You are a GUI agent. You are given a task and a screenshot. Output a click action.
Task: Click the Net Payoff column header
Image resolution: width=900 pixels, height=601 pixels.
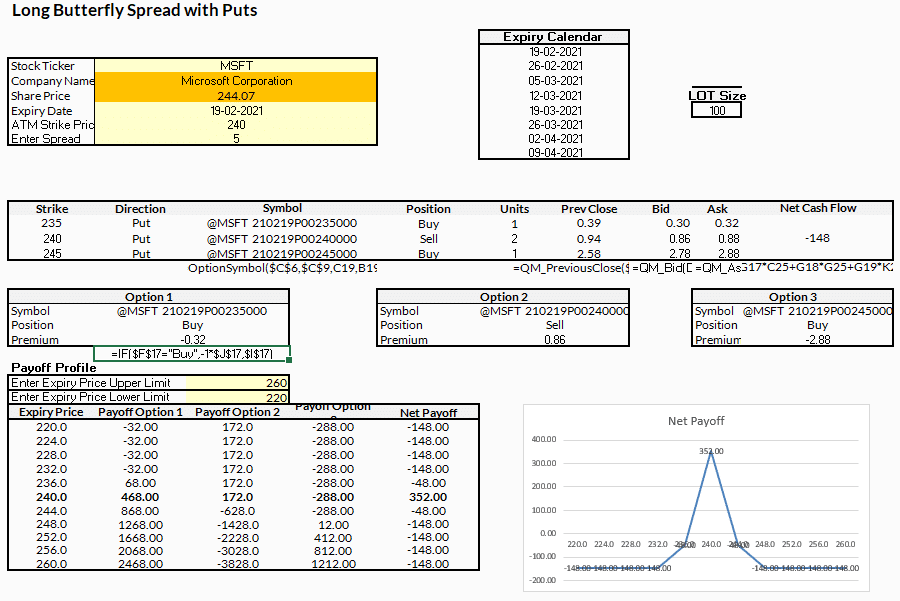tap(428, 413)
